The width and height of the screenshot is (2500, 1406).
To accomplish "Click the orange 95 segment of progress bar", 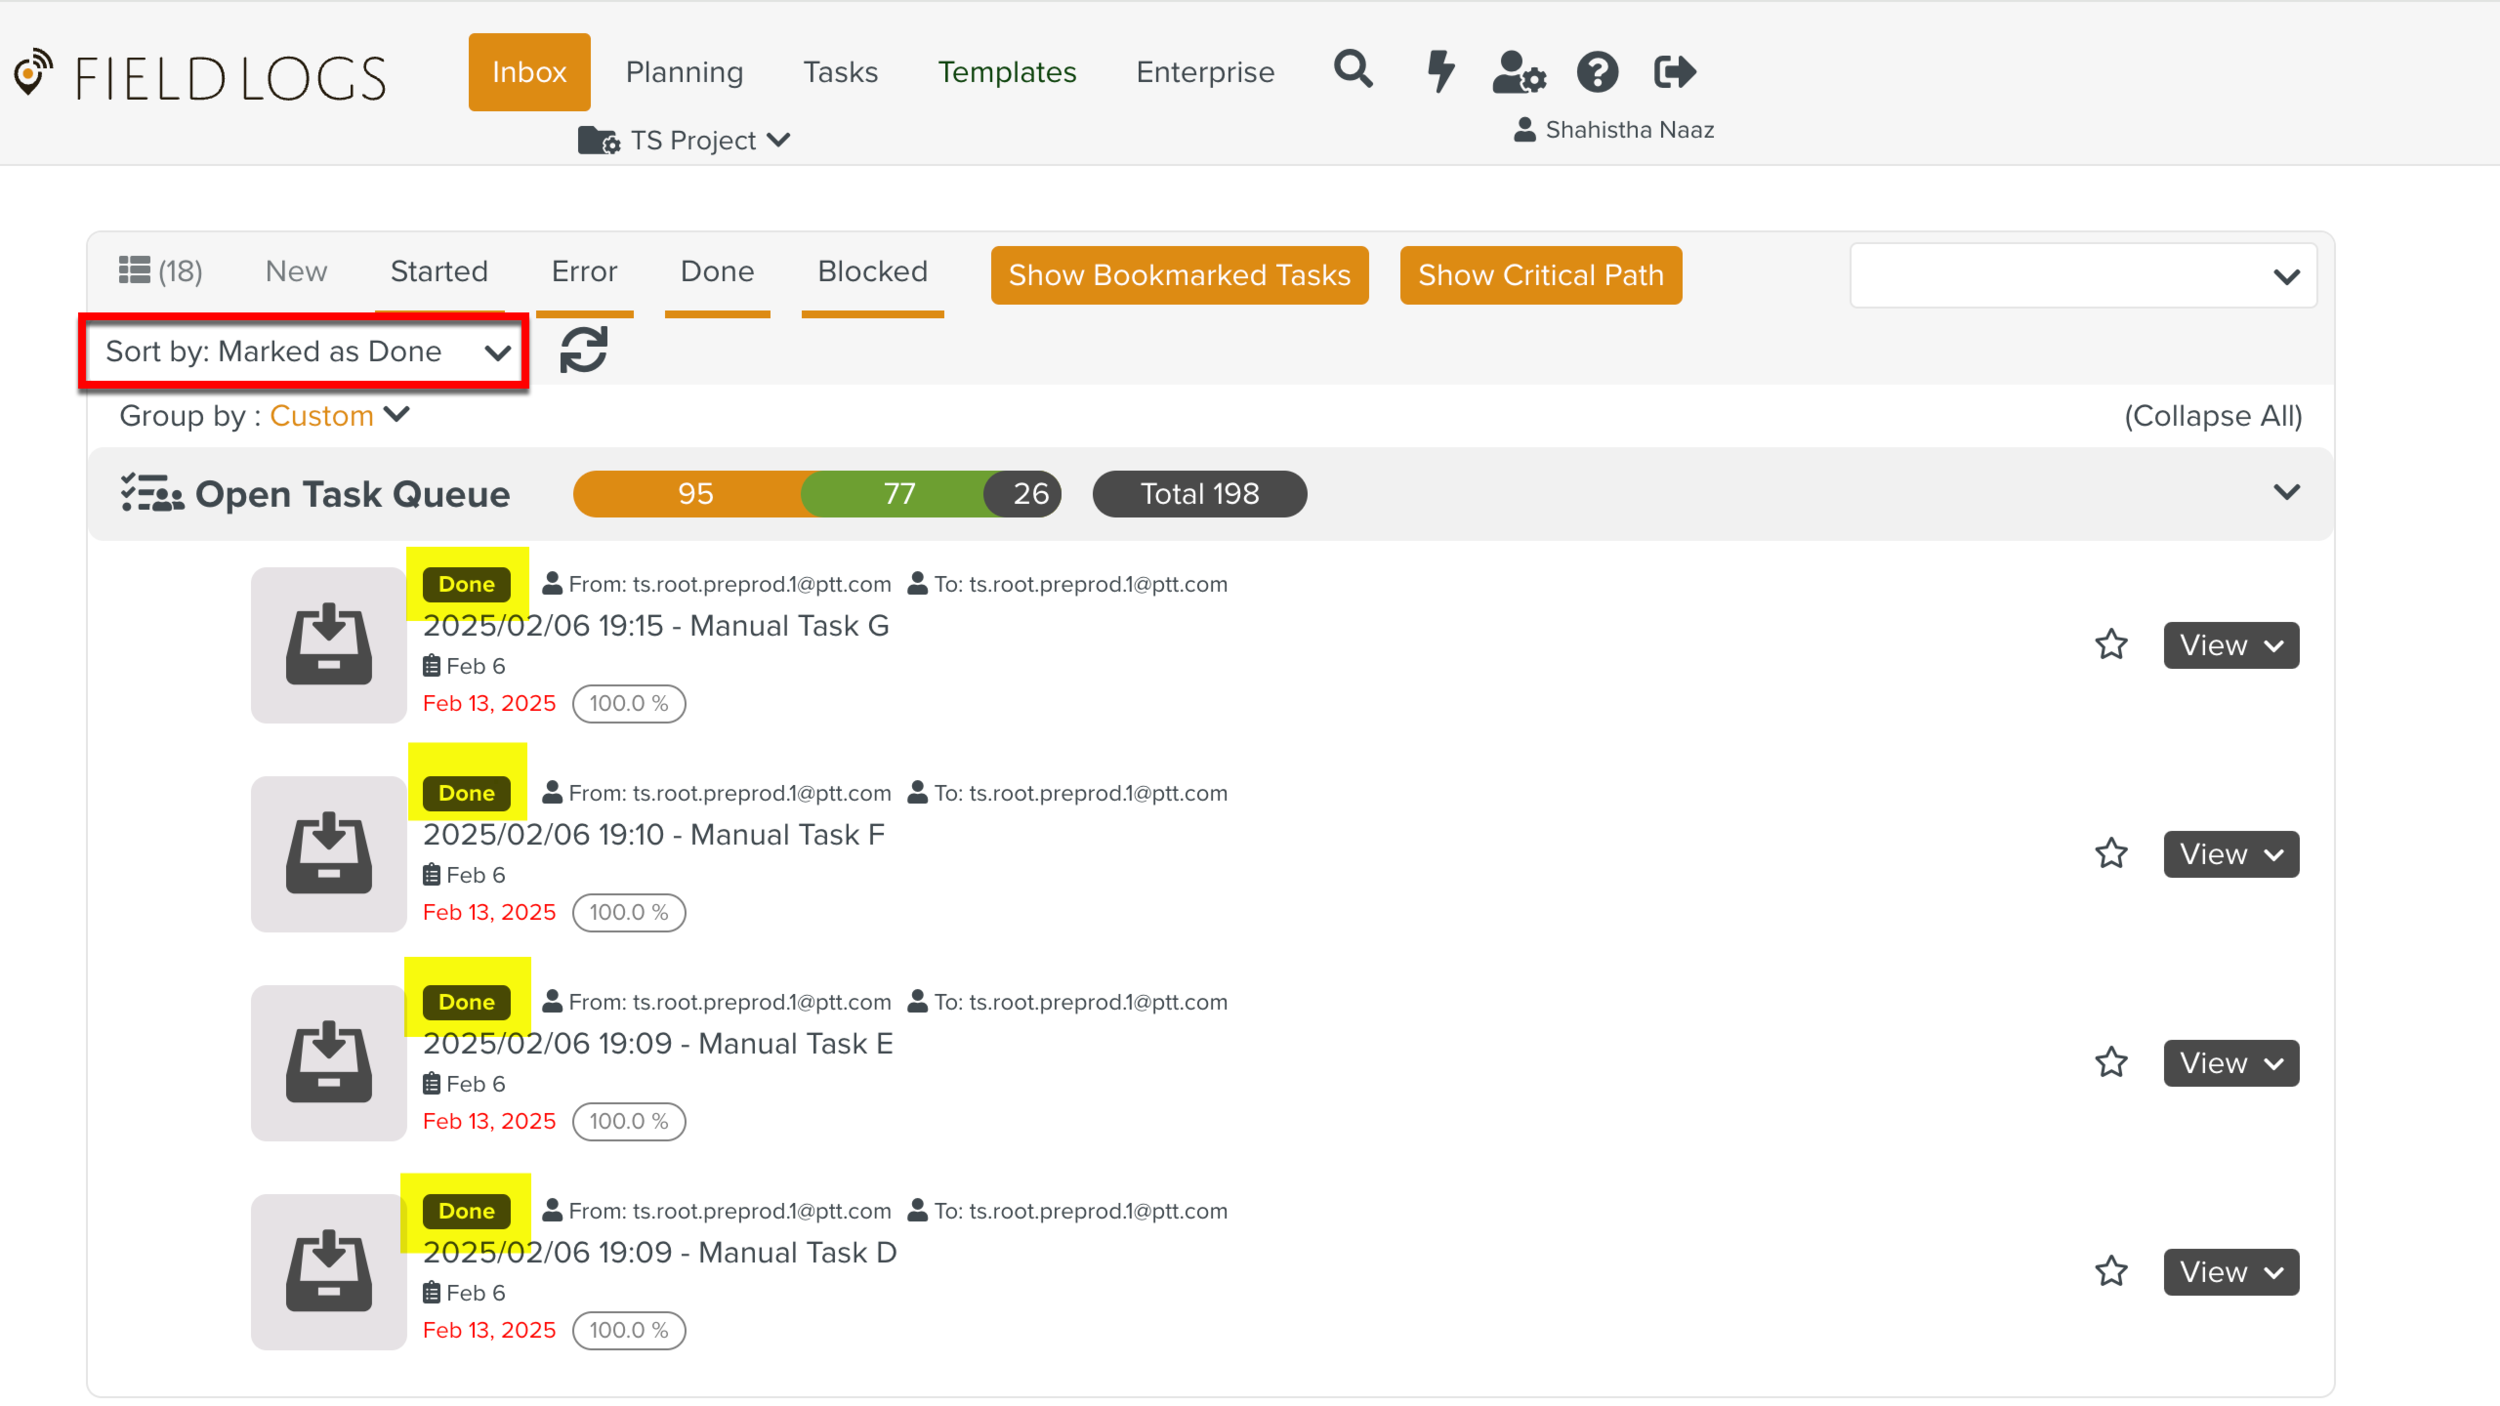I will 694,494.
